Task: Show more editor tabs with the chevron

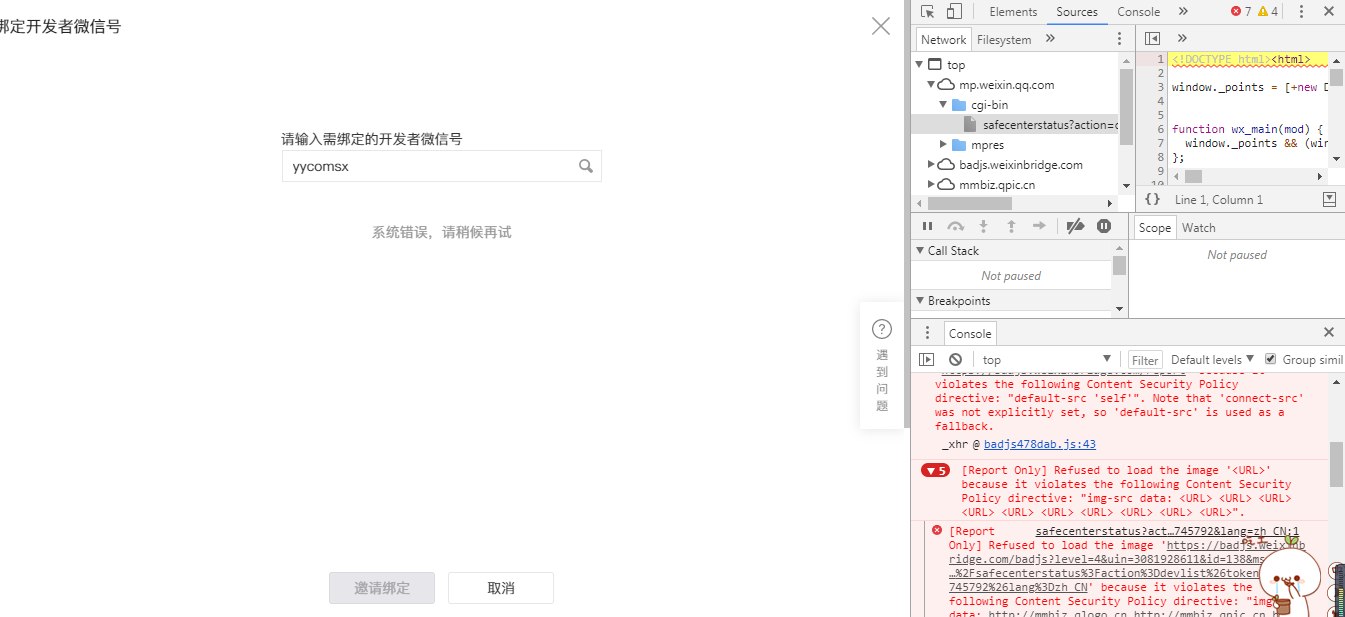Action: pyautogui.click(x=1181, y=39)
